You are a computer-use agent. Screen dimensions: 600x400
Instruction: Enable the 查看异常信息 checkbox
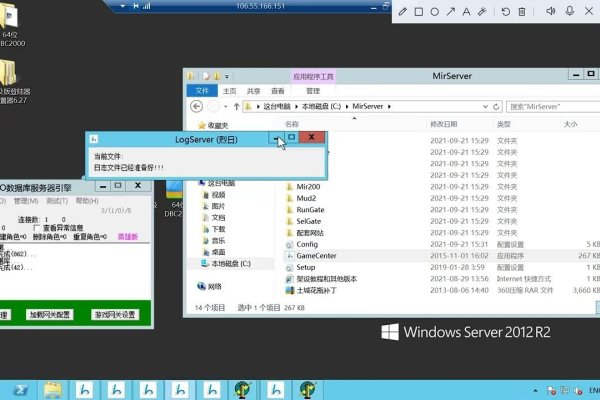(37, 227)
